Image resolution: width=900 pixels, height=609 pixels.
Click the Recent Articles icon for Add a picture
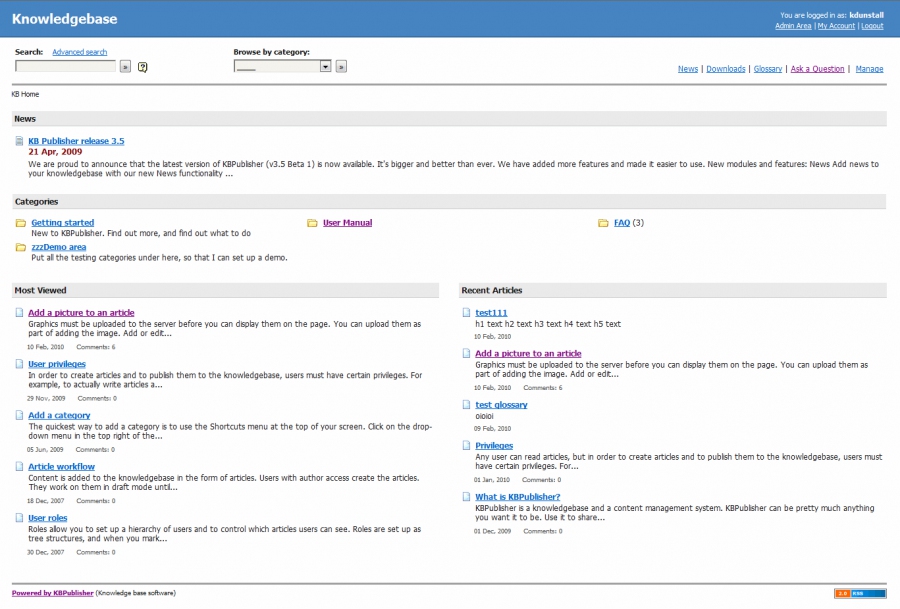tap(467, 354)
